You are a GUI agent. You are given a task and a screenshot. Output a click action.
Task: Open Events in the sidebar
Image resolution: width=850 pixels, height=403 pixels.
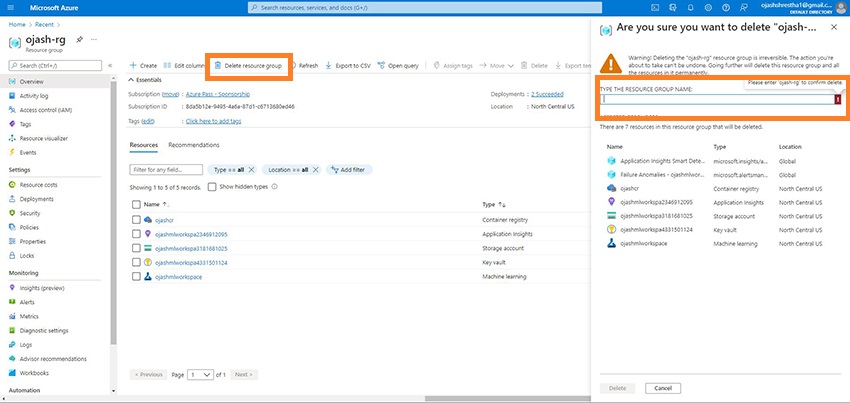point(28,152)
